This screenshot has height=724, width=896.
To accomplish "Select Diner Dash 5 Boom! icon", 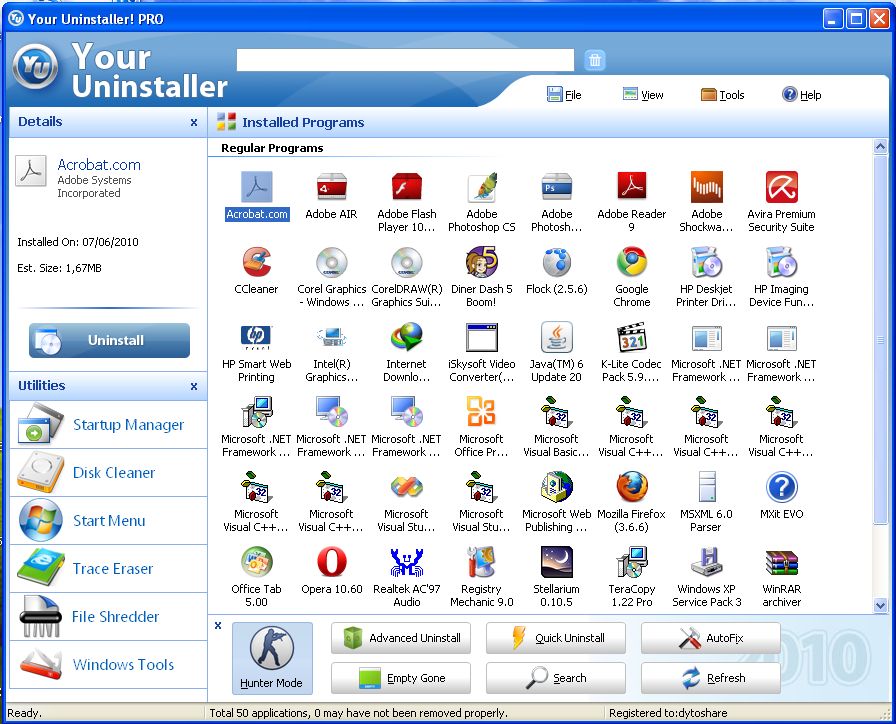I will click(482, 262).
